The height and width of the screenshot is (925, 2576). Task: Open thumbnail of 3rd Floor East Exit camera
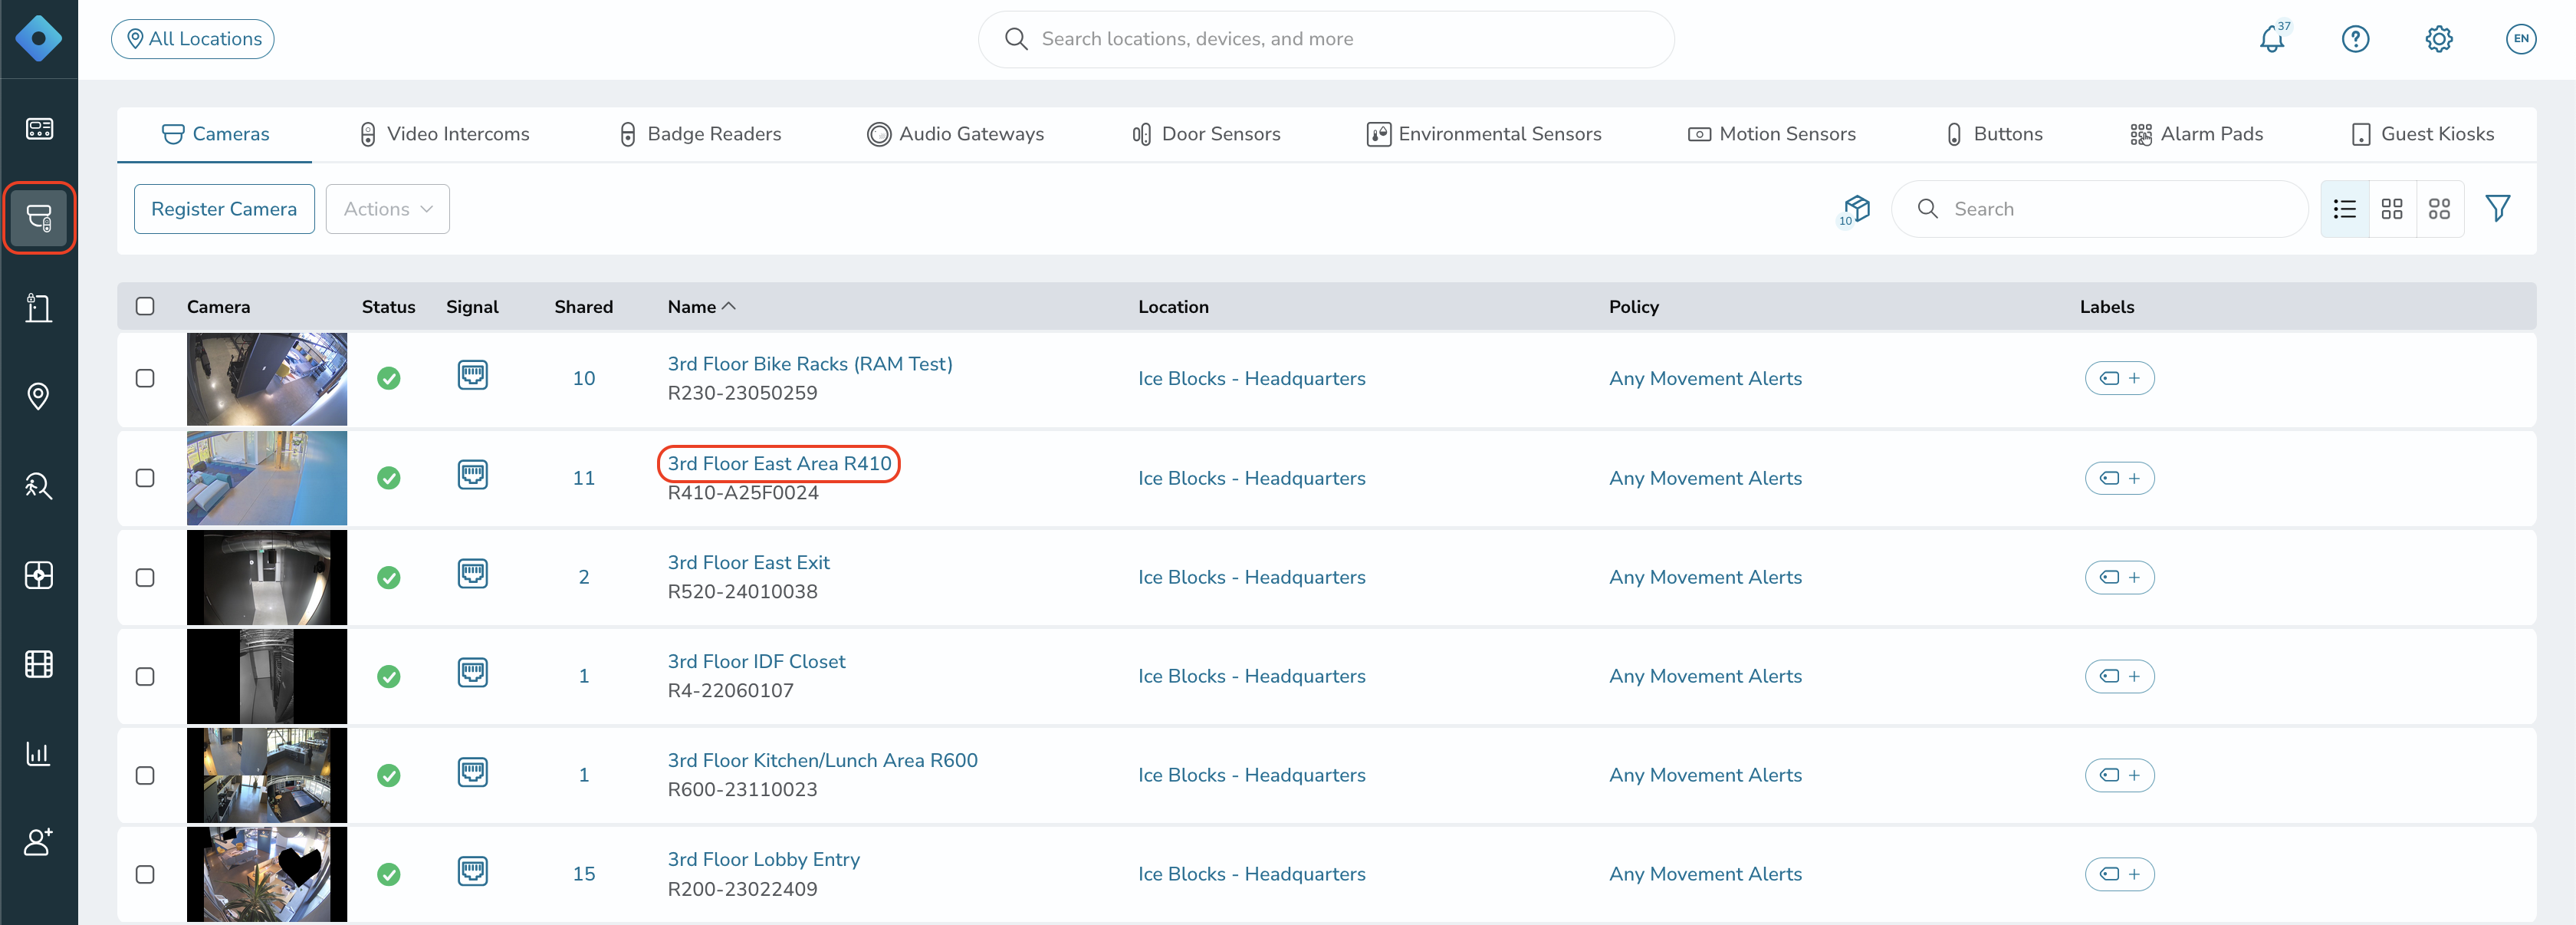[267, 577]
